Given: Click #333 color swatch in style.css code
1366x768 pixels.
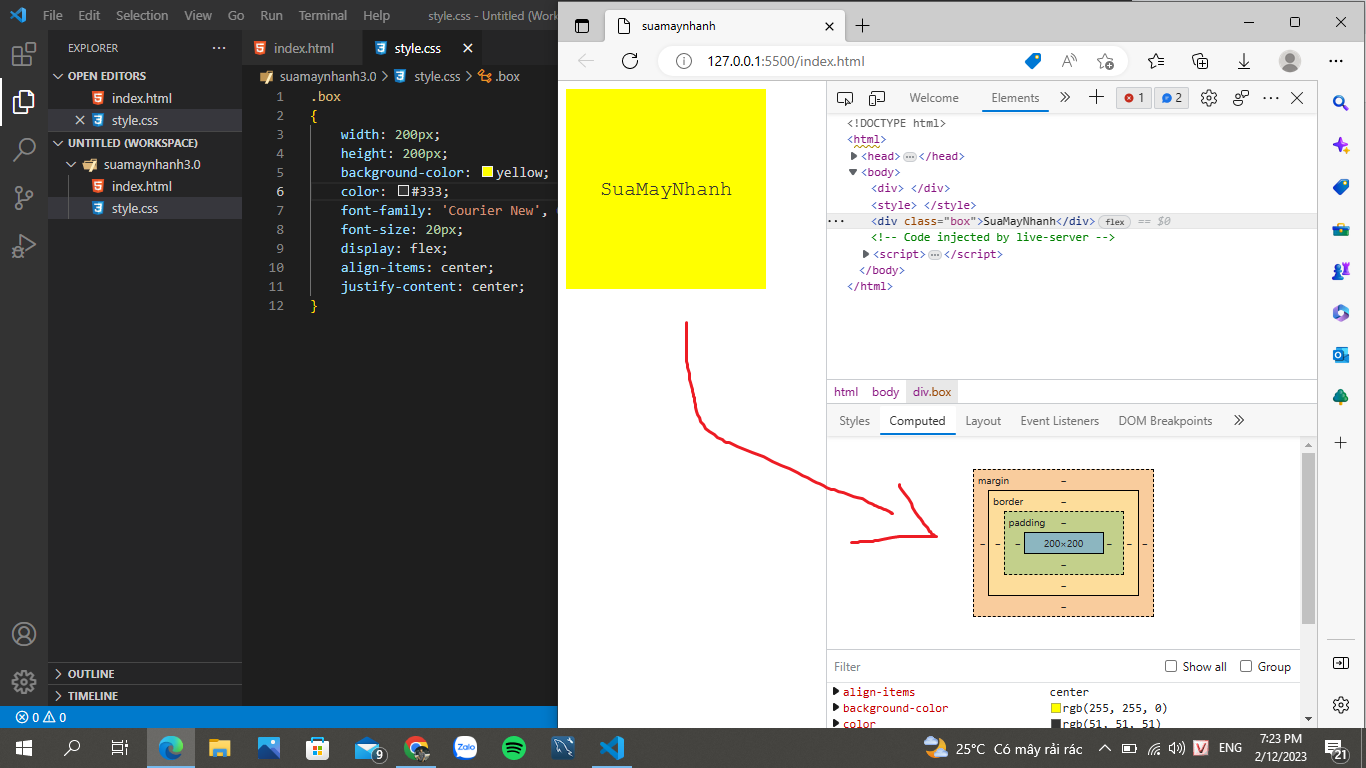Looking at the screenshot, I should (x=403, y=191).
